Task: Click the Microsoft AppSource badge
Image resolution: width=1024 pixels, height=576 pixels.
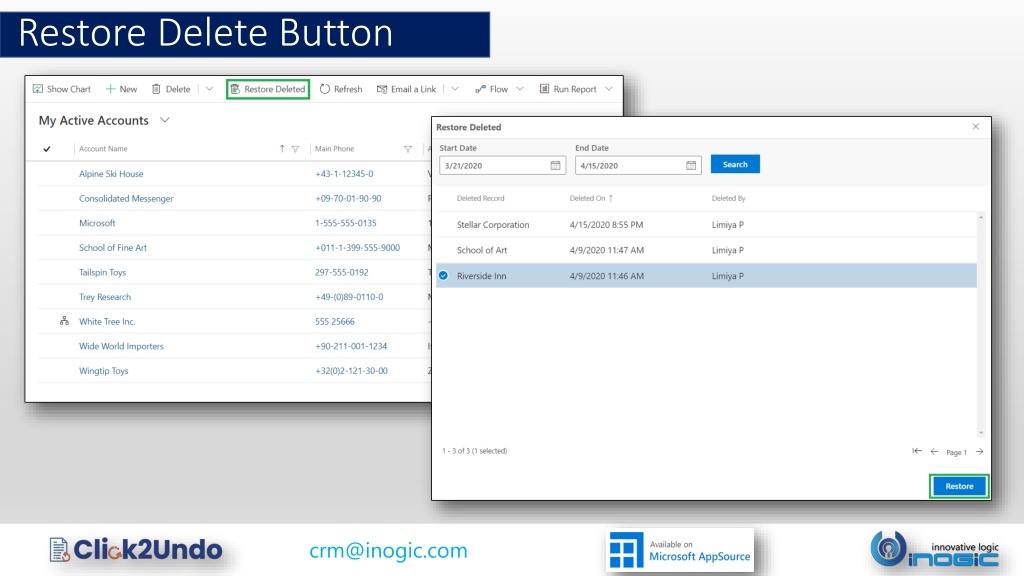Action: click(680, 551)
